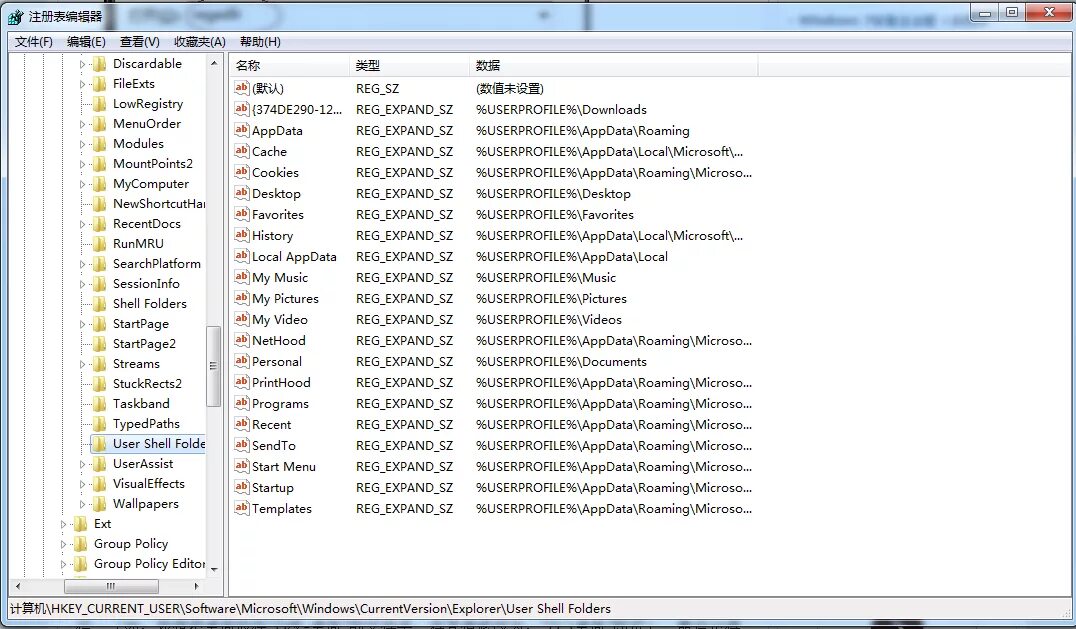Screen dimensions: 1076x629
Task: Click the folder icon of TypedPaths key
Action: pyautogui.click(x=100, y=424)
